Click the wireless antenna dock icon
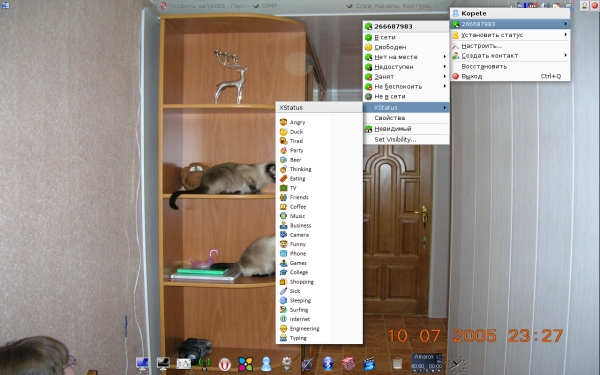Viewport: 600px width, 375px height. 204,364
